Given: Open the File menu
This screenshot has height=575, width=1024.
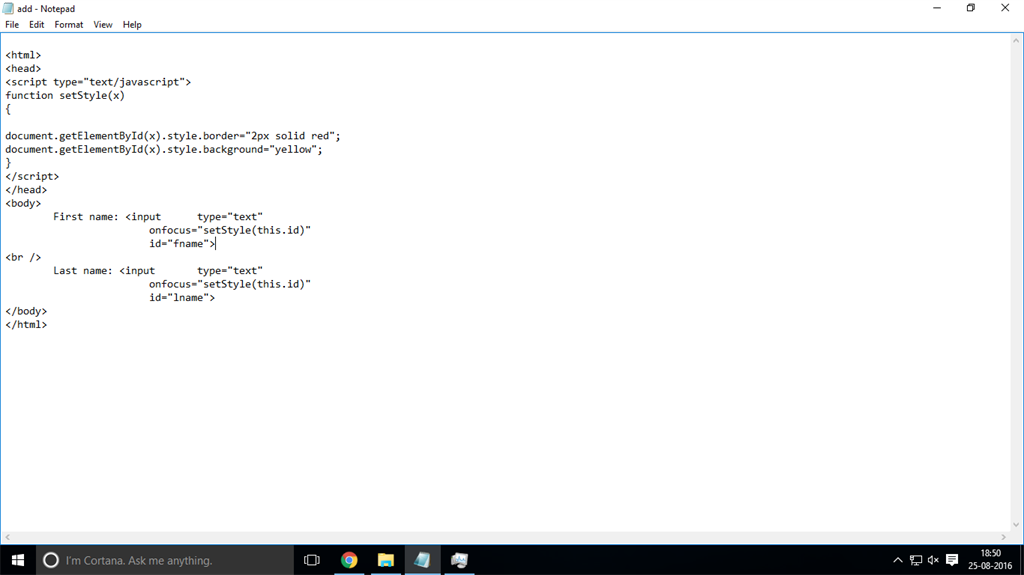Looking at the screenshot, I should pos(12,25).
